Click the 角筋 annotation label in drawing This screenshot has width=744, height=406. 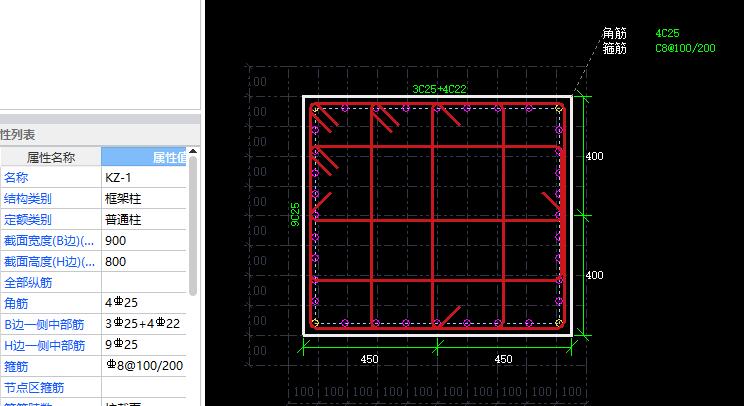coord(614,33)
